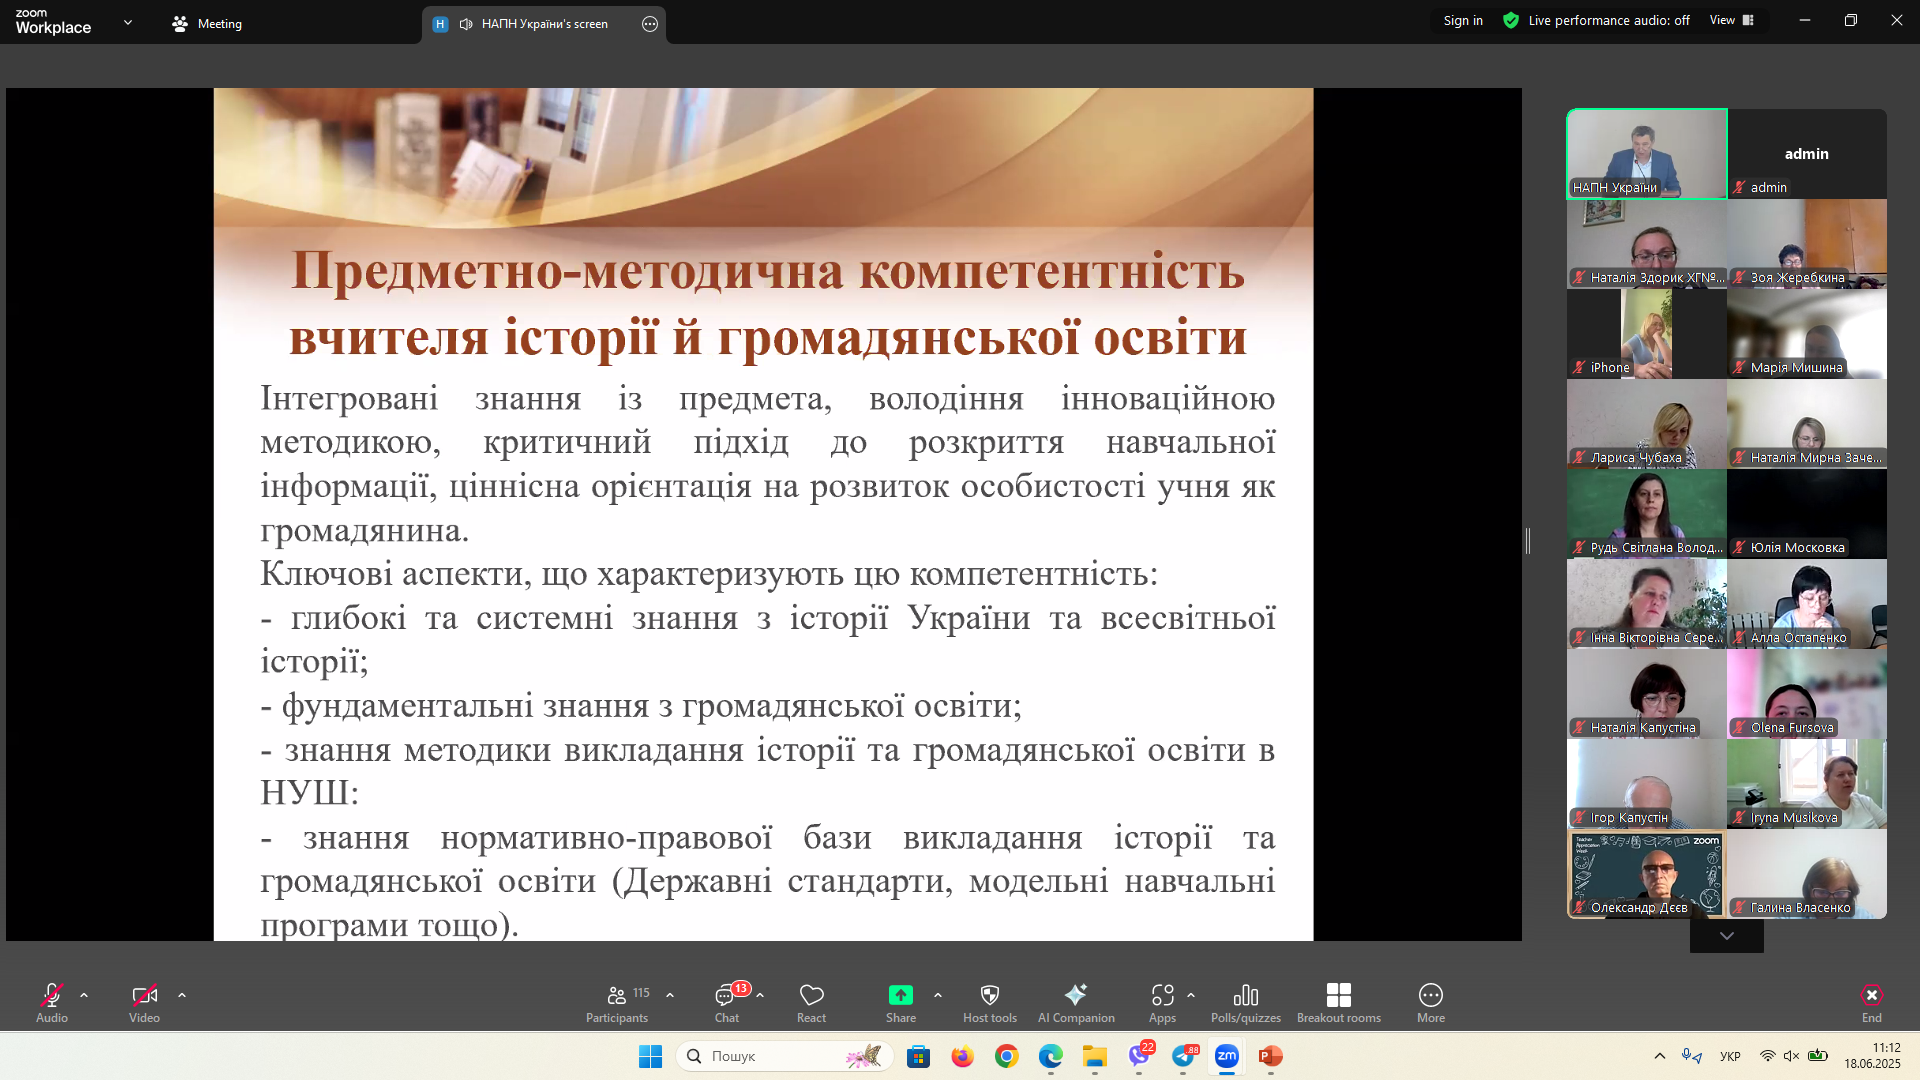Open Zoom from the taskbar

[1227, 1056]
